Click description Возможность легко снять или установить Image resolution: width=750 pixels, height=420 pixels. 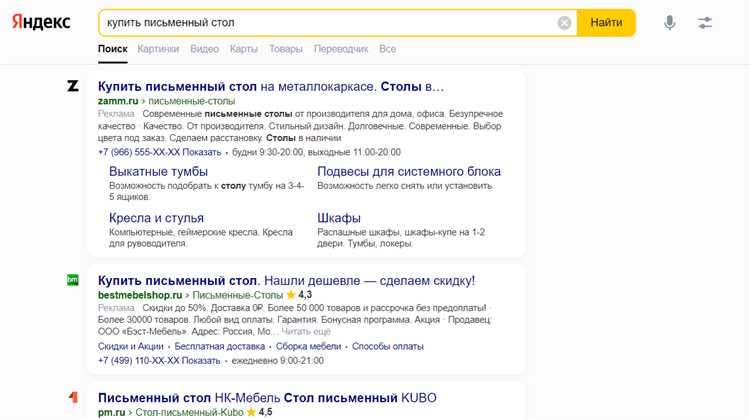coord(405,186)
